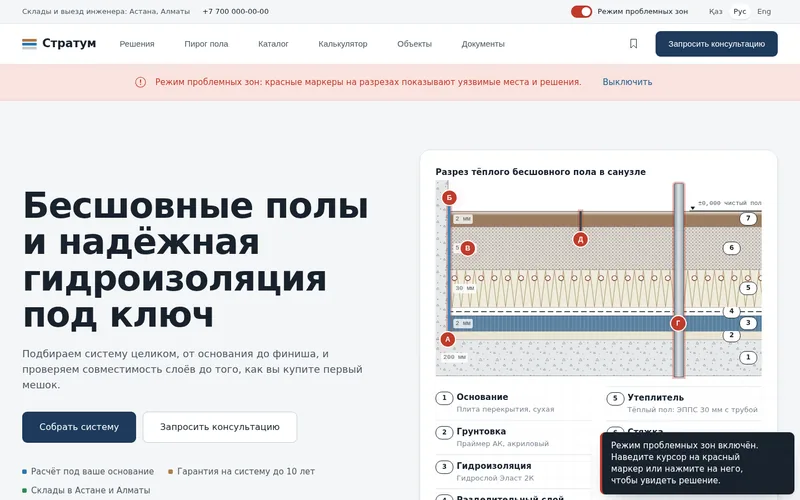The image size is (800, 500).
Task: Click Склады и выезд инженера text
Action: [x=106, y=11]
